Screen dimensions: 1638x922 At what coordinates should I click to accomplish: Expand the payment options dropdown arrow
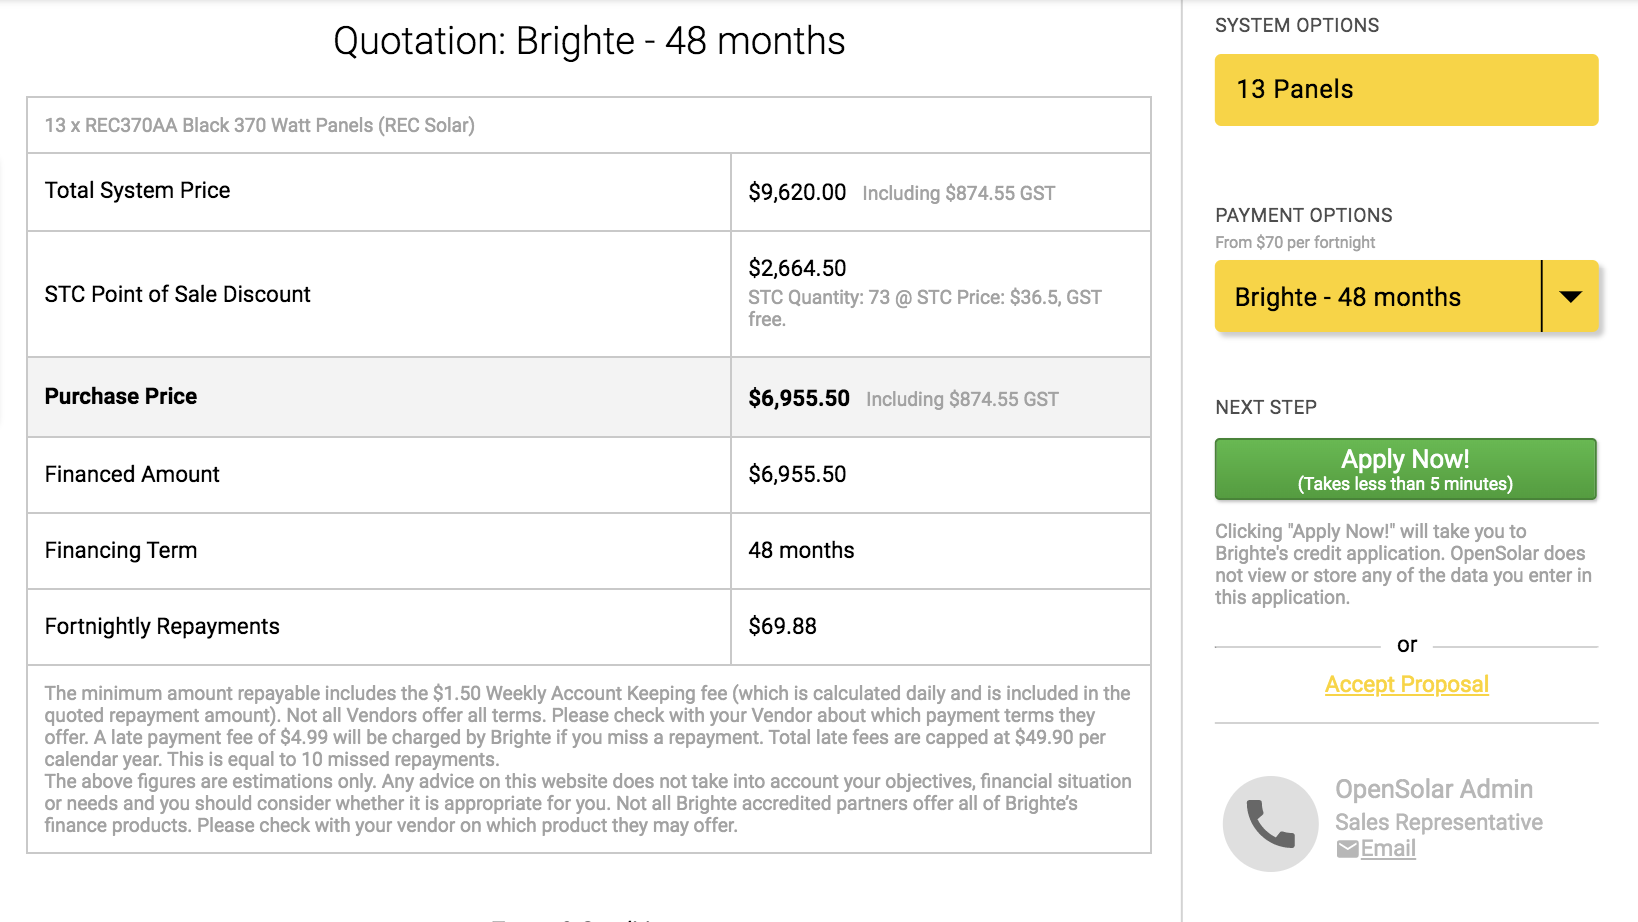[1570, 297]
